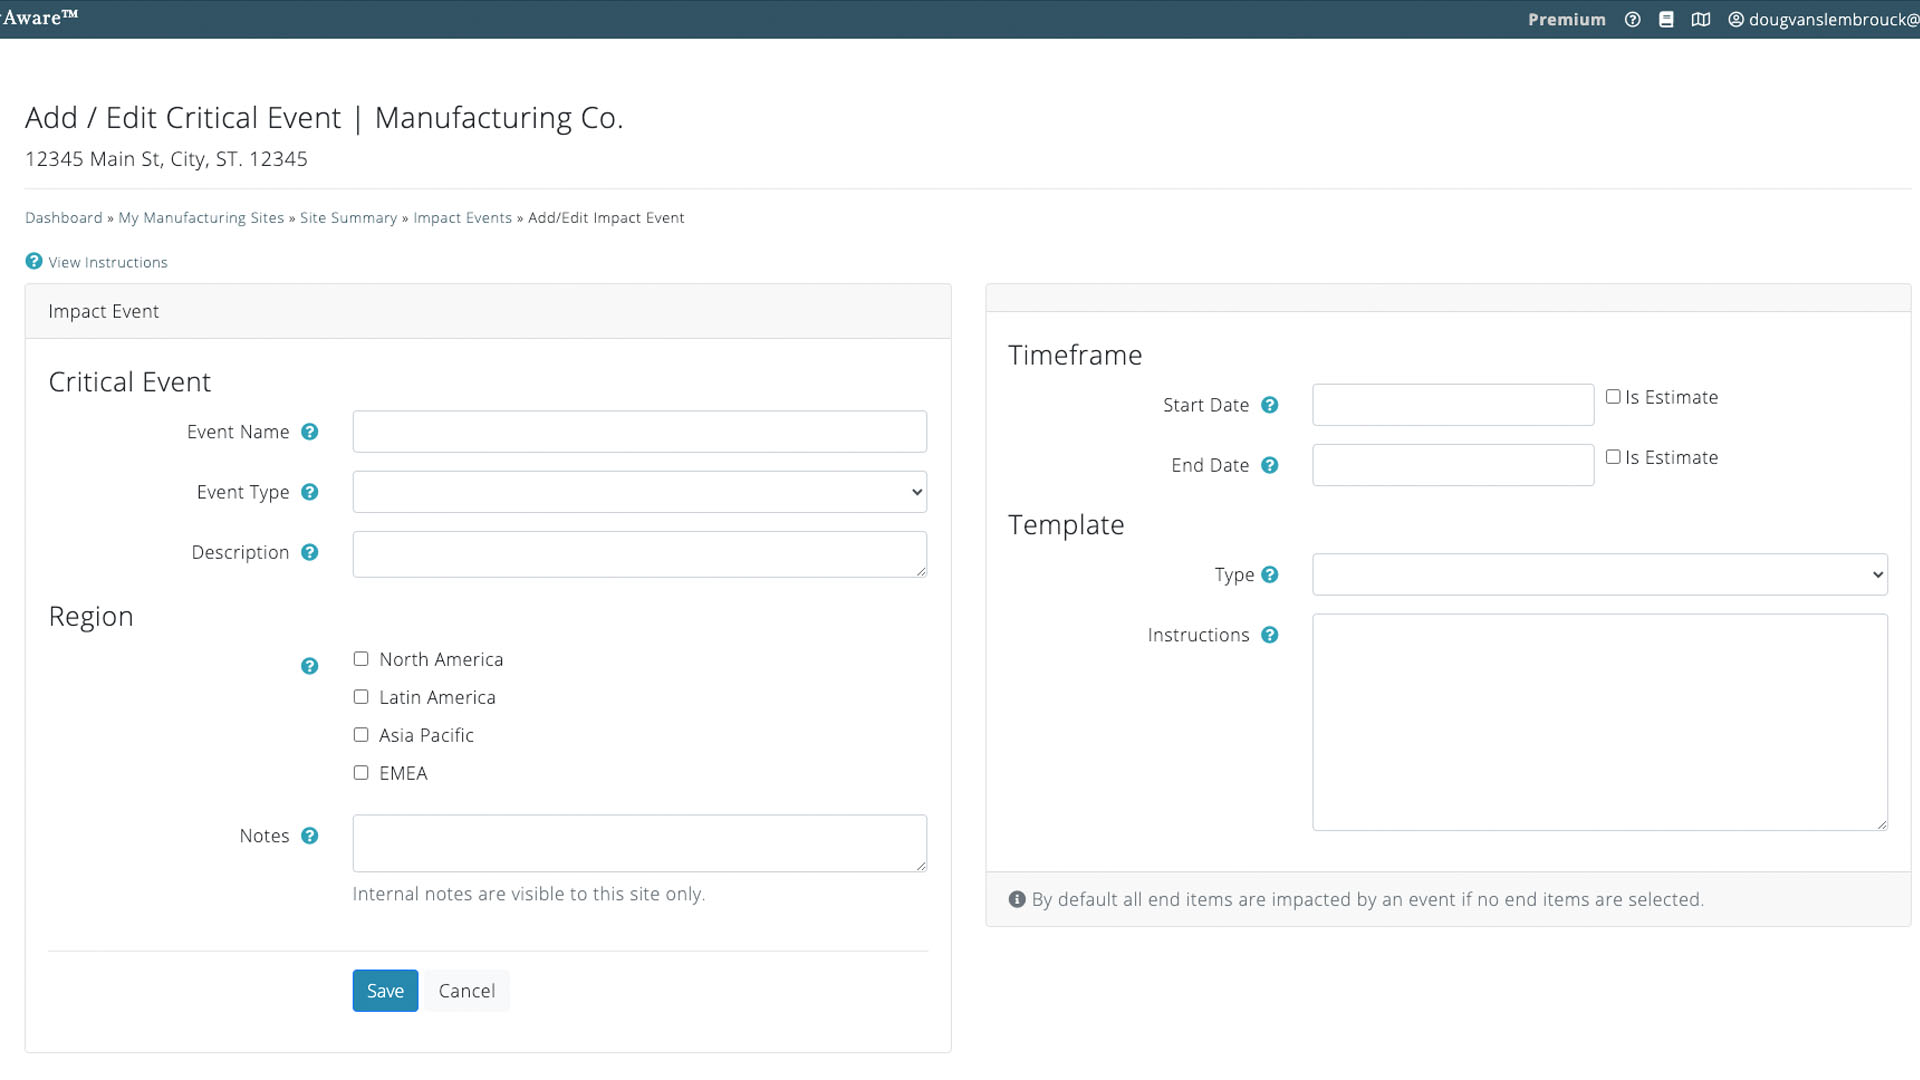Check the North America region box

point(361,659)
